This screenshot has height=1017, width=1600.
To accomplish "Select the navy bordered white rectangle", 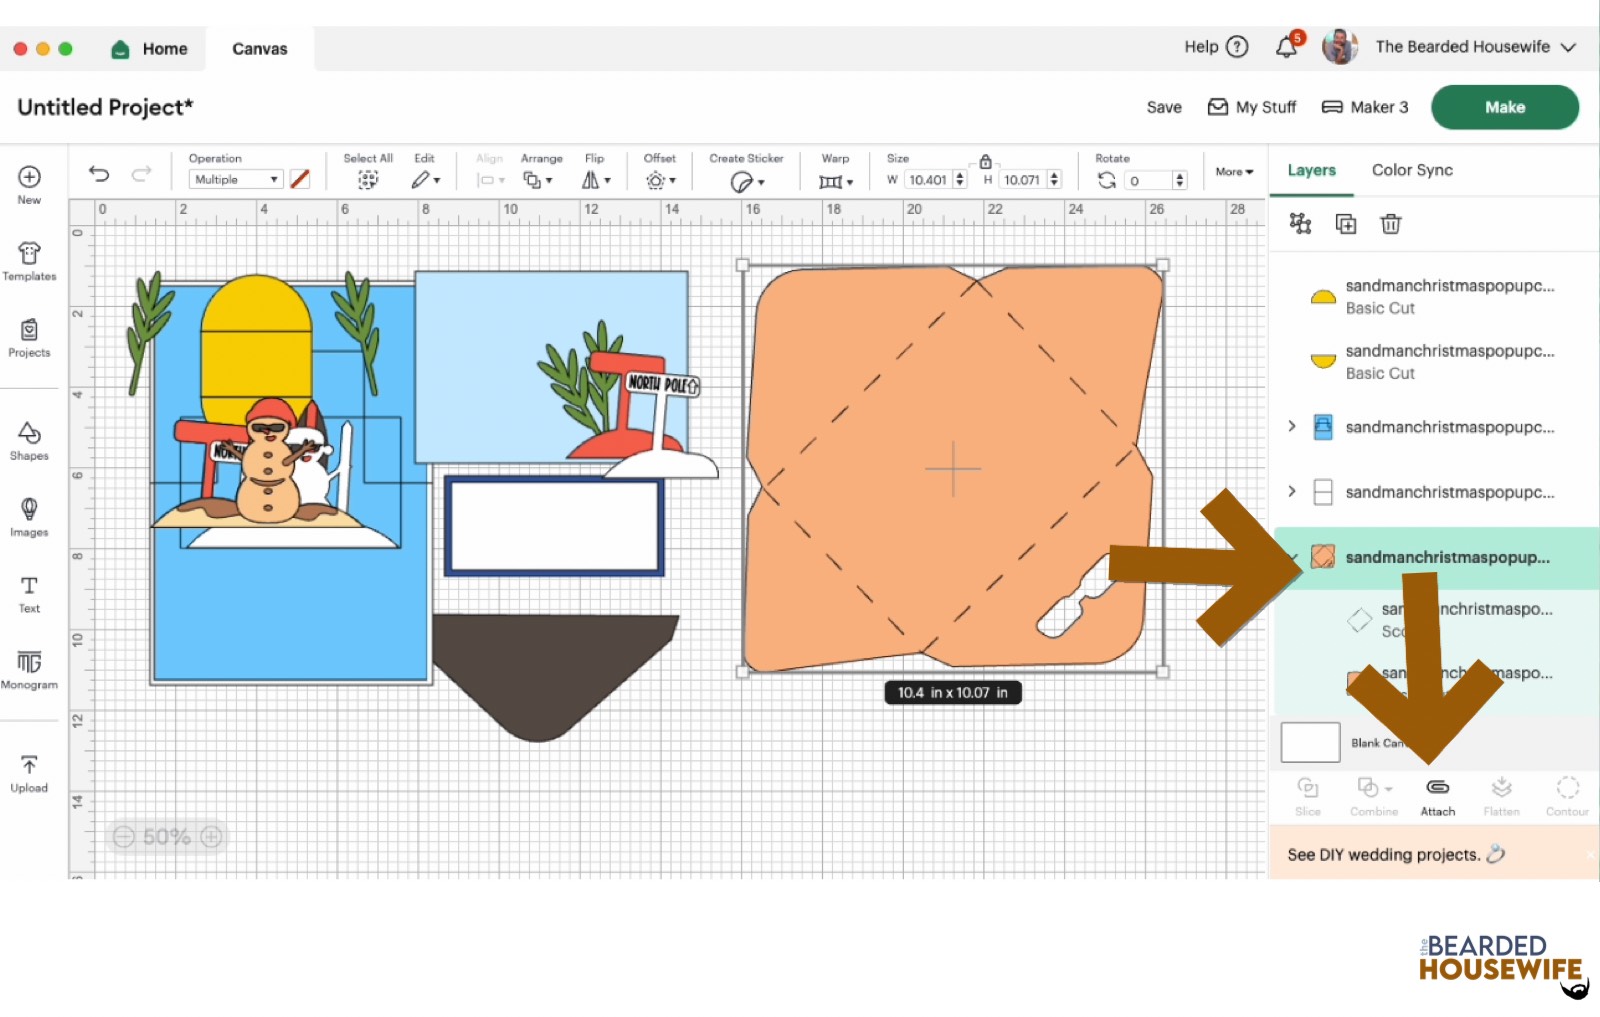I will [x=554, y=526].
